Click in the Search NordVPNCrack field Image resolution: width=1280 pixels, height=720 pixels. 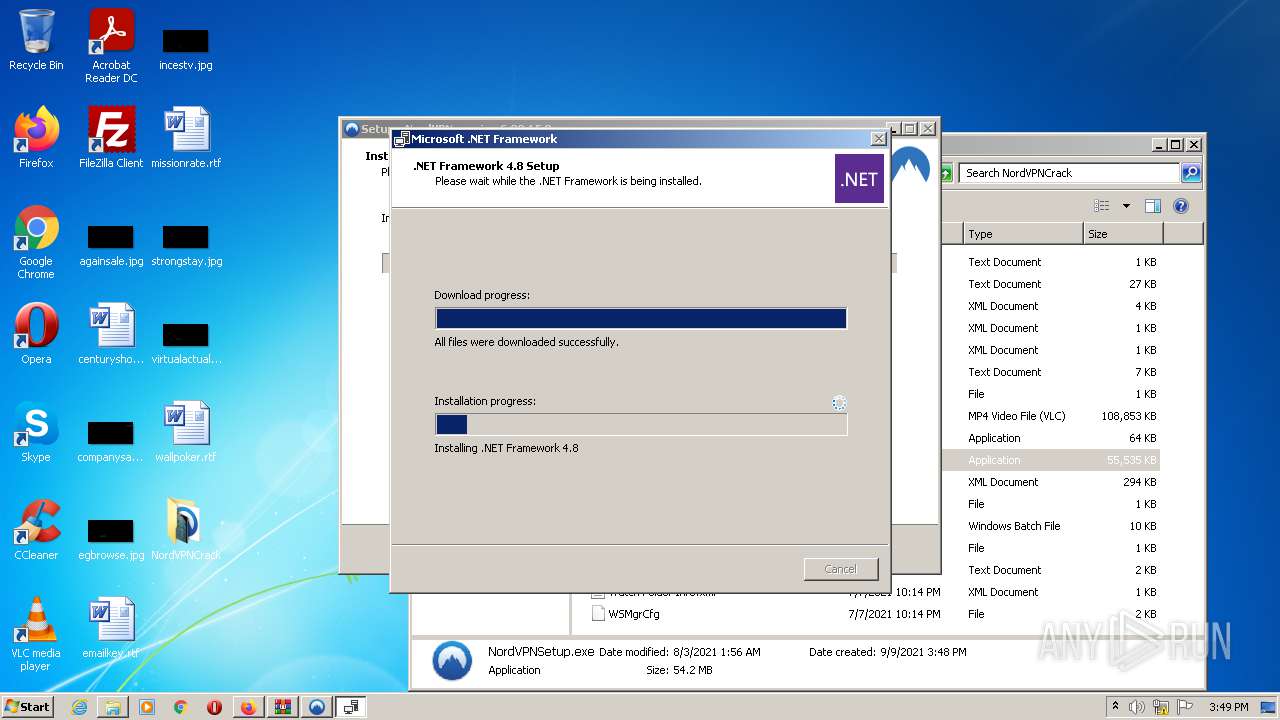[1070, 173]
